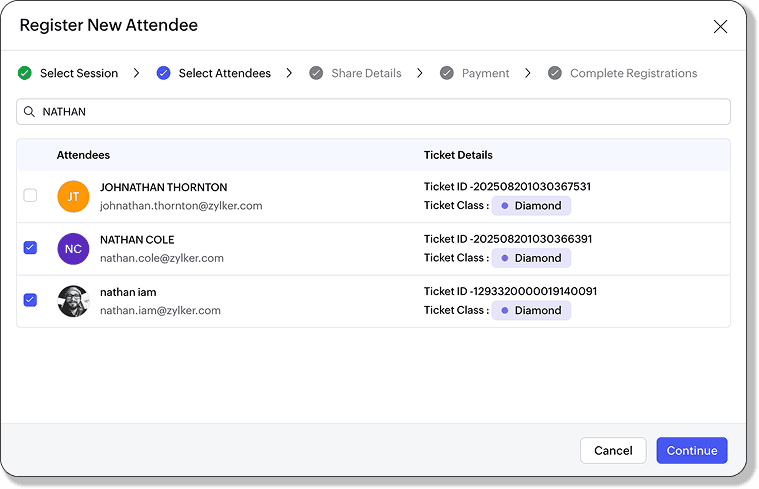Click the NC purple avatar icon

tap(73, 249)
